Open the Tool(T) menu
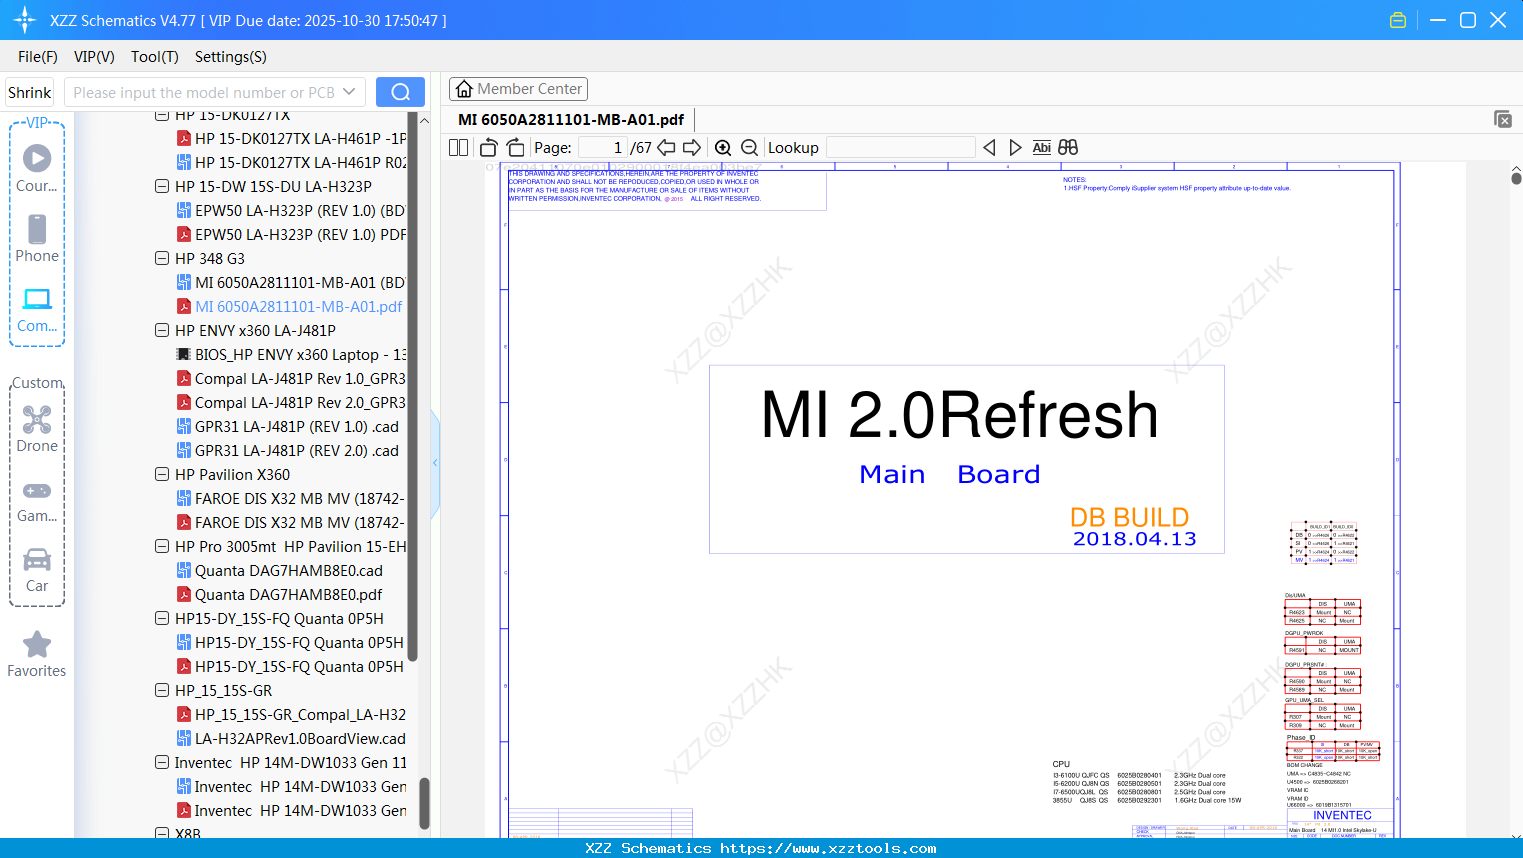 coord(155,57)
